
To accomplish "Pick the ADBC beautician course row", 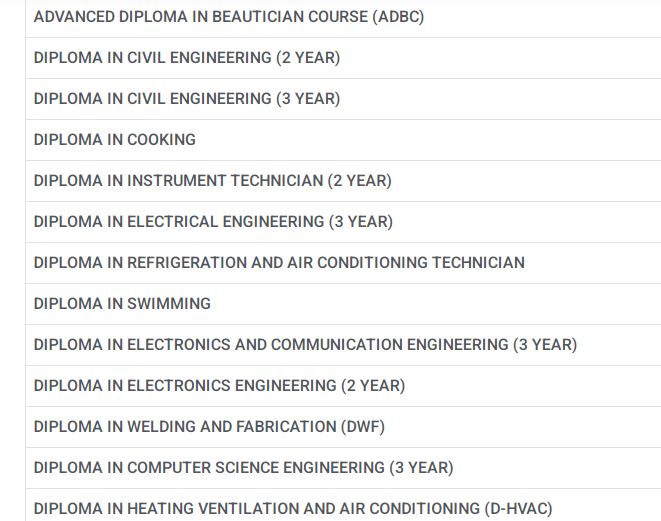I will [x=229, y=17].
